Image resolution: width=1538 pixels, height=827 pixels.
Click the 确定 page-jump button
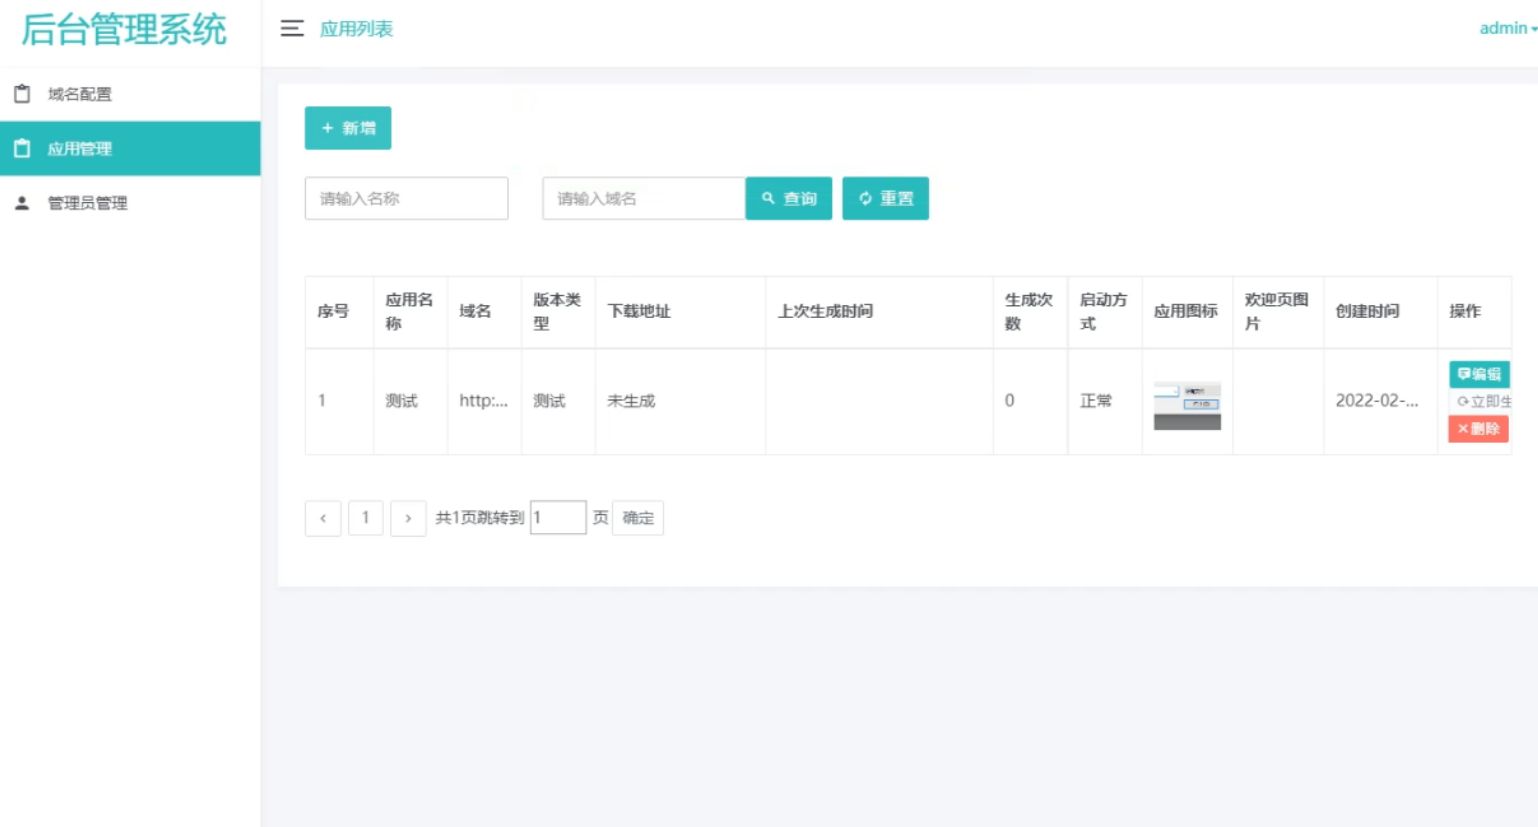pos(636,517)
